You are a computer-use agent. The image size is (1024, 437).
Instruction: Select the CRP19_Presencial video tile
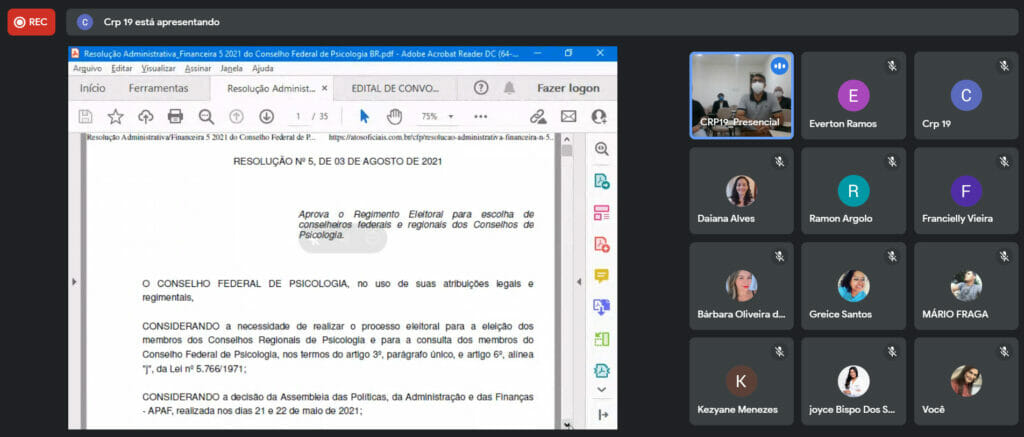[741, 95]
